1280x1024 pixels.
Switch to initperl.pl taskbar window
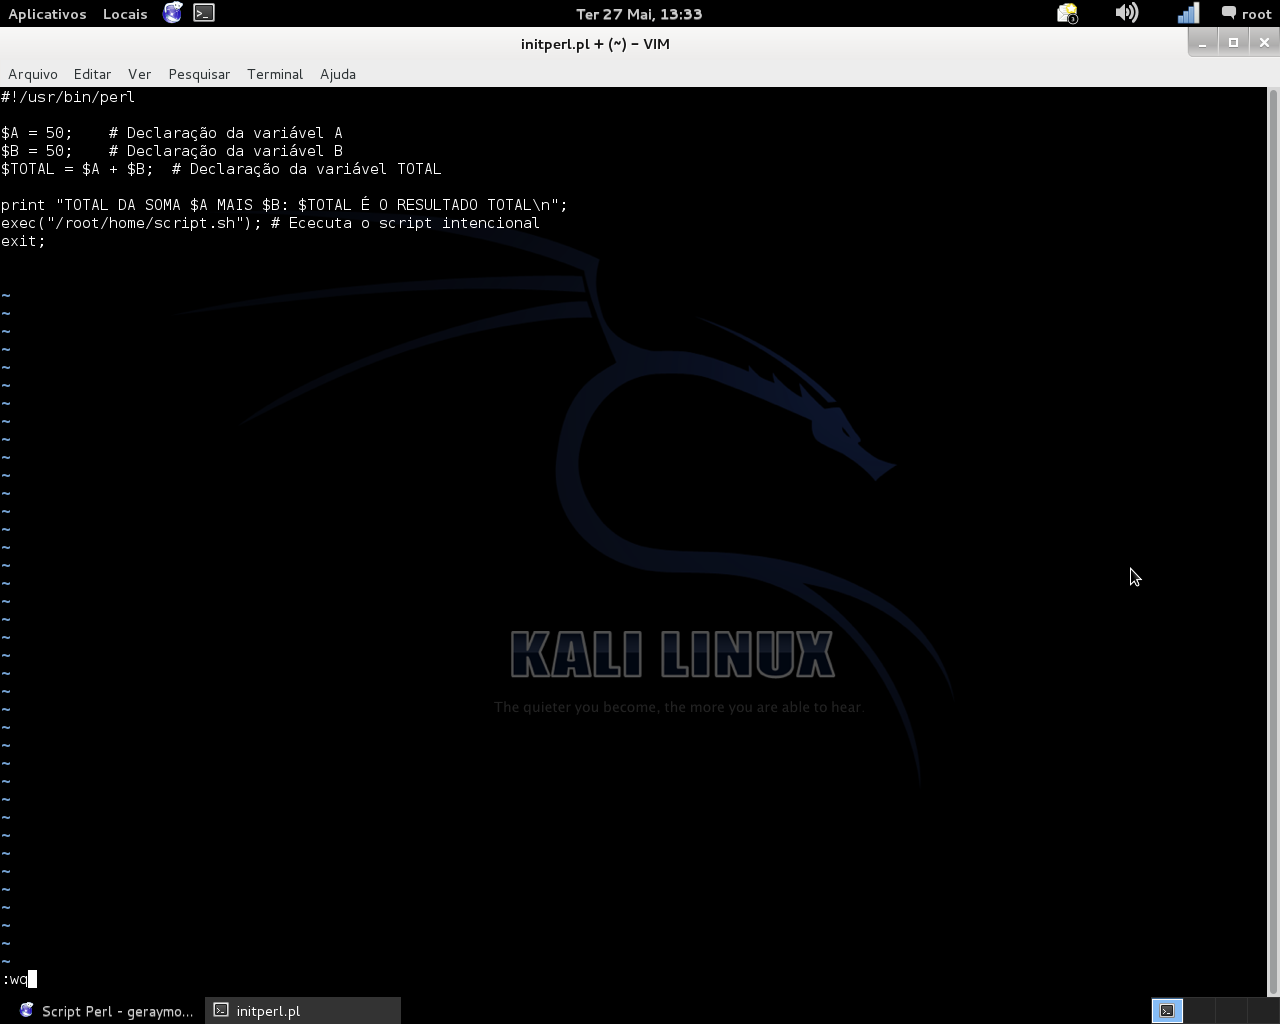[x=304, y=1011]
